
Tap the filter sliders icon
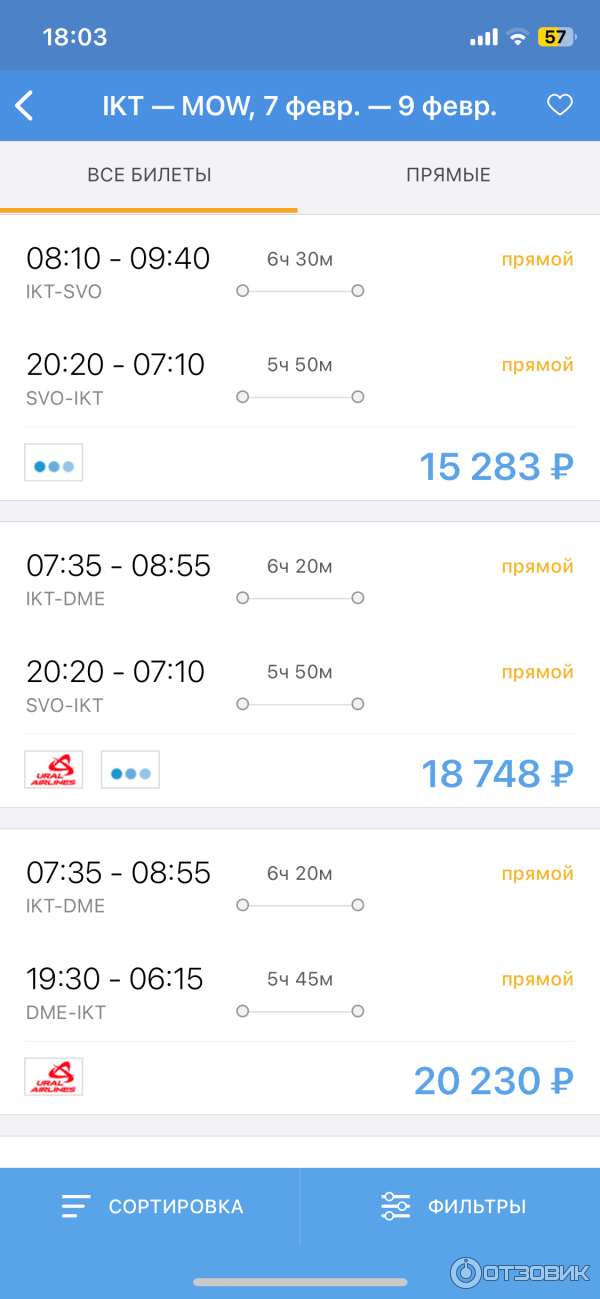pos(396,1206)
